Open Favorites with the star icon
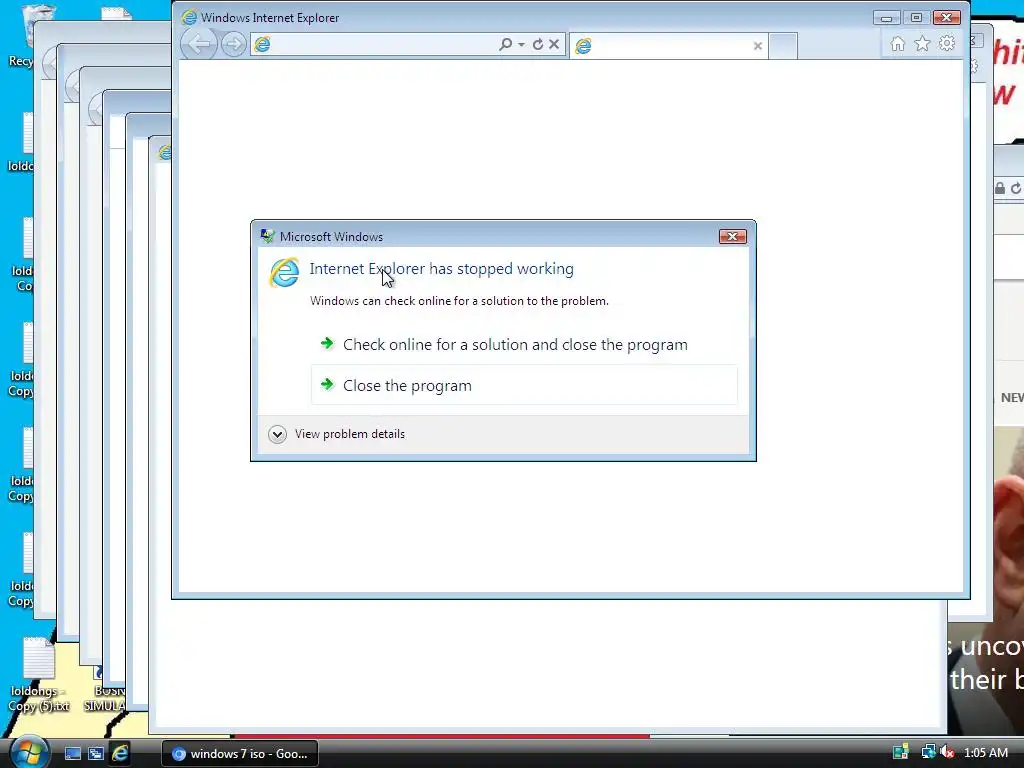The height and width of the screenshot is (768, 1024). point(922,44)
